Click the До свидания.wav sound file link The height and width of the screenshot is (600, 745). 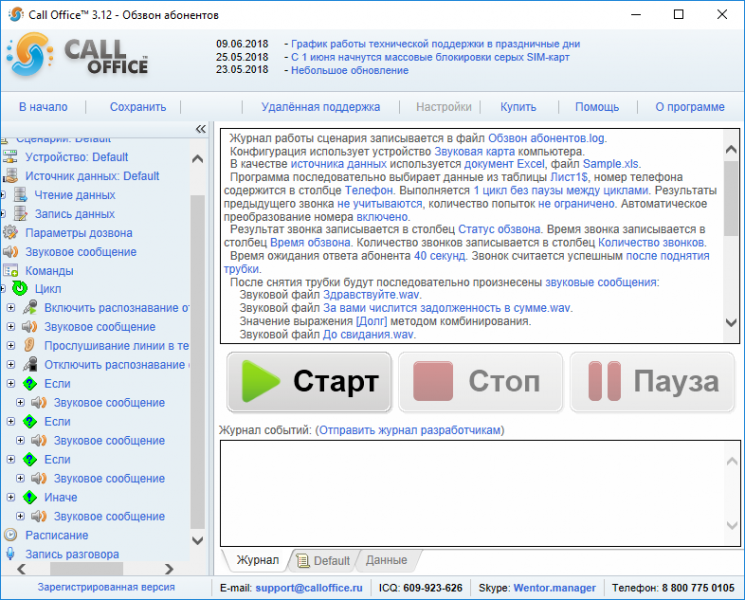(x=369, y=334)
